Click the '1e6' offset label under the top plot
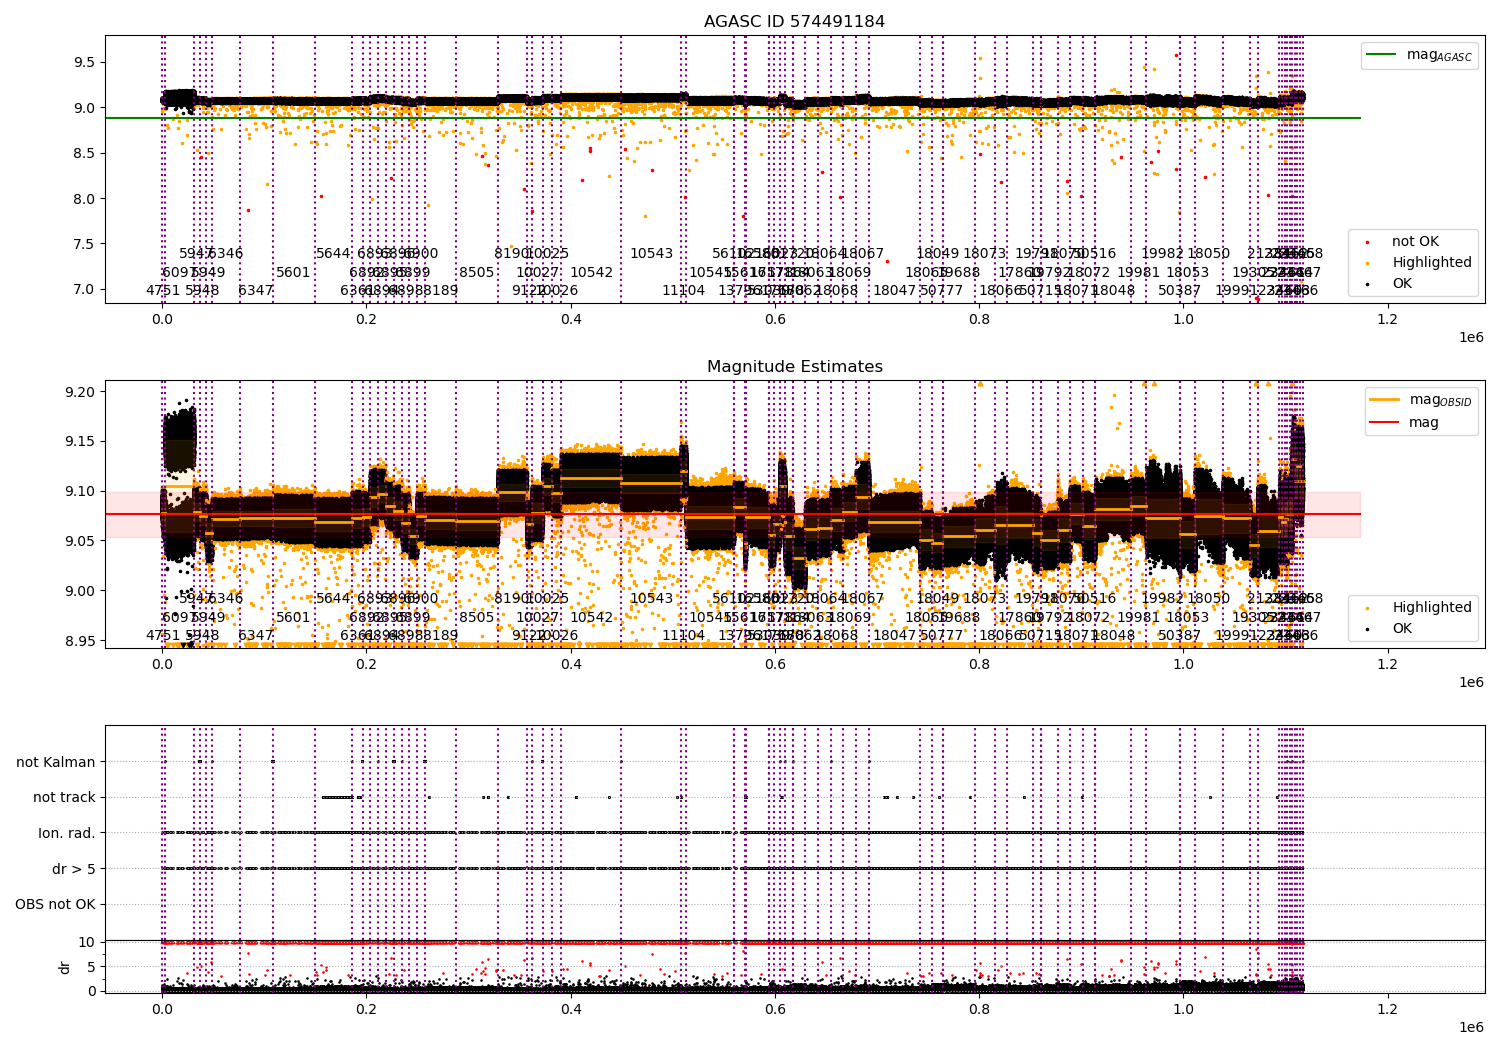This screenshot has width=1500, height=1050. [1471, 338]
